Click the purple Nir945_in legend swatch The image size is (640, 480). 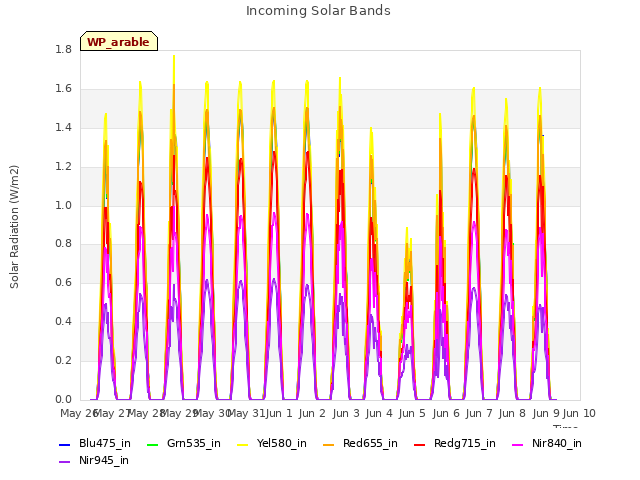(64, 462)
